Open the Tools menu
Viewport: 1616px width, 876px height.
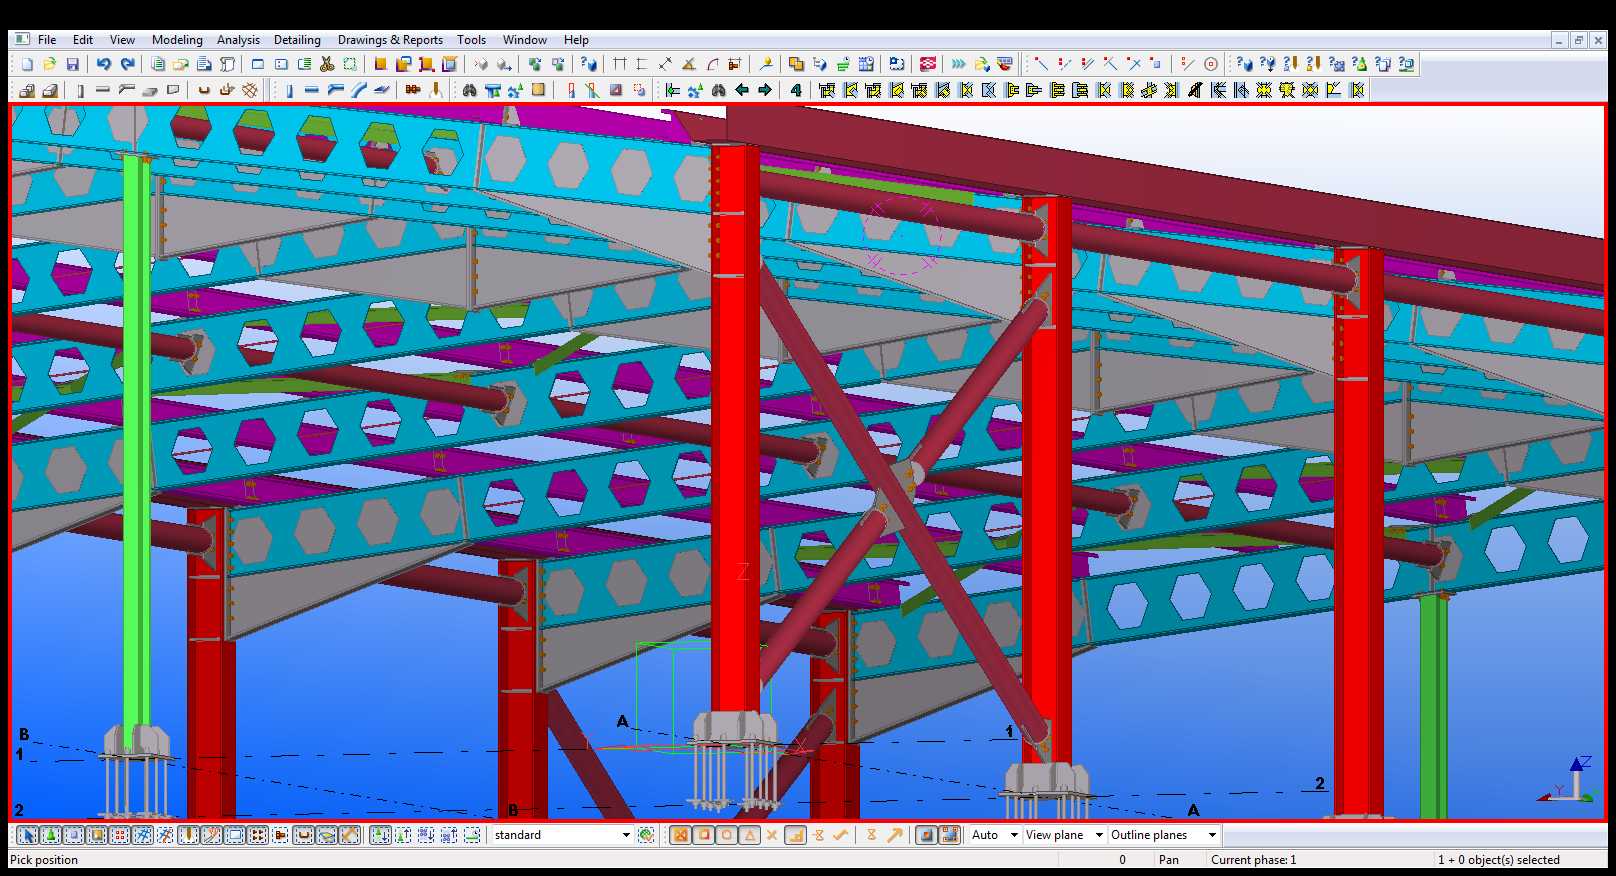click(471, 40)
